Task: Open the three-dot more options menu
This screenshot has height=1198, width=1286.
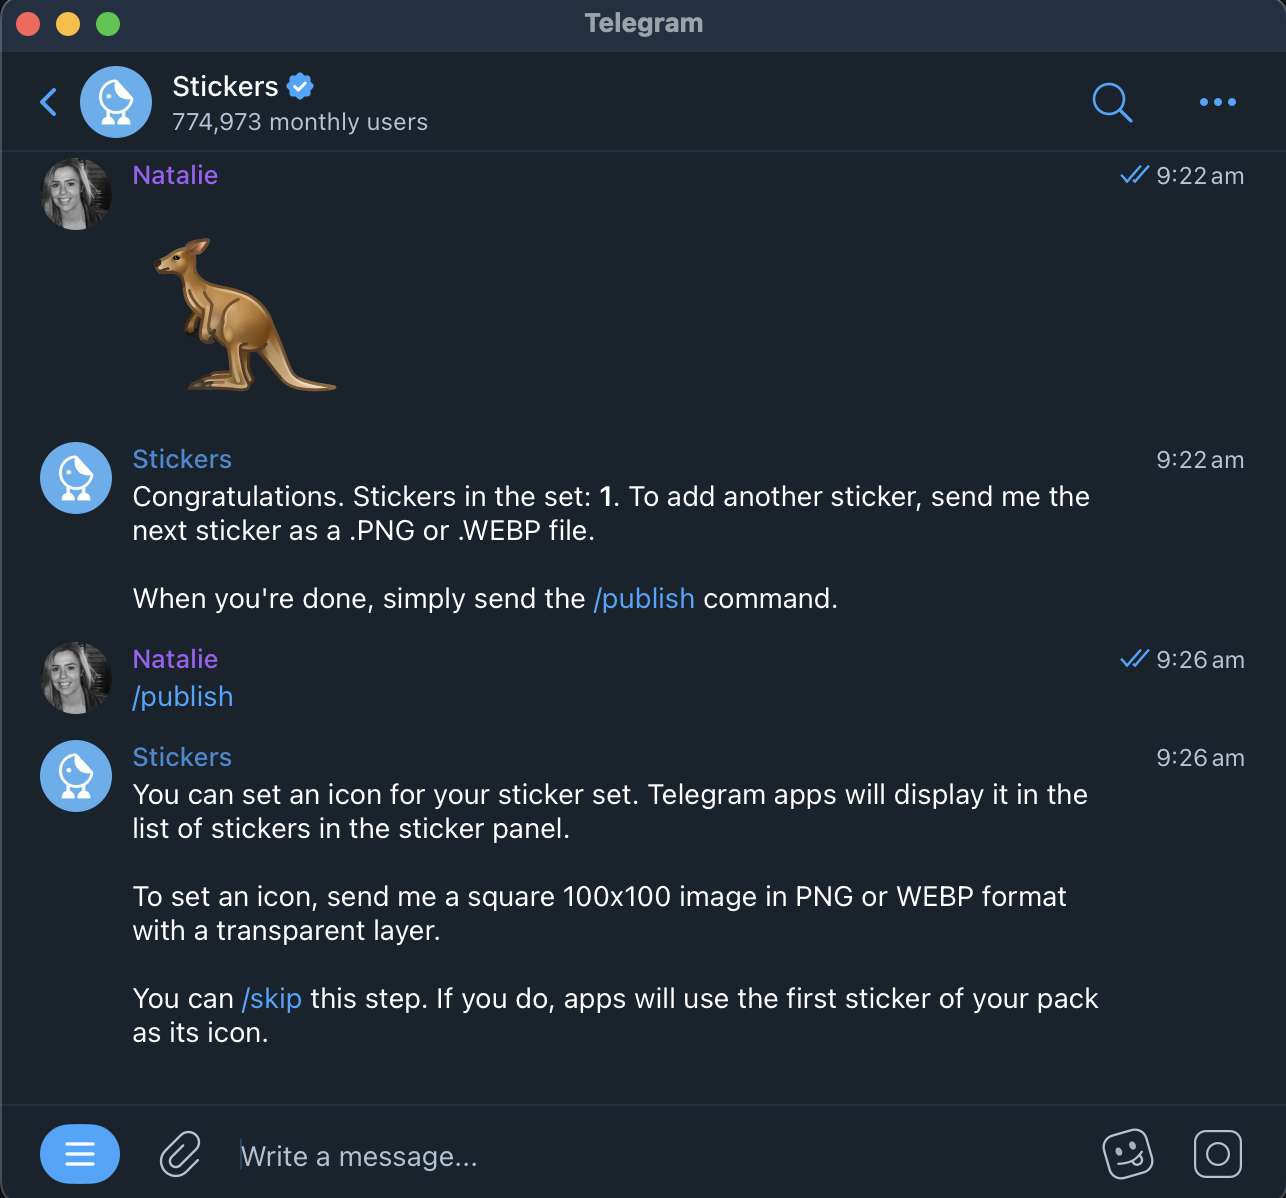Action: (x=1217, y=102)
